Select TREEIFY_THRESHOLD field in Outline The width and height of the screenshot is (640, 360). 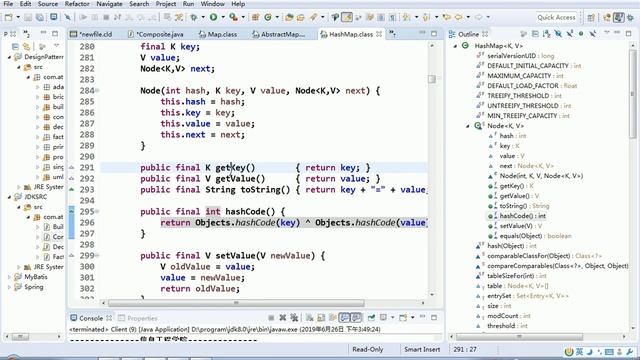524,96
